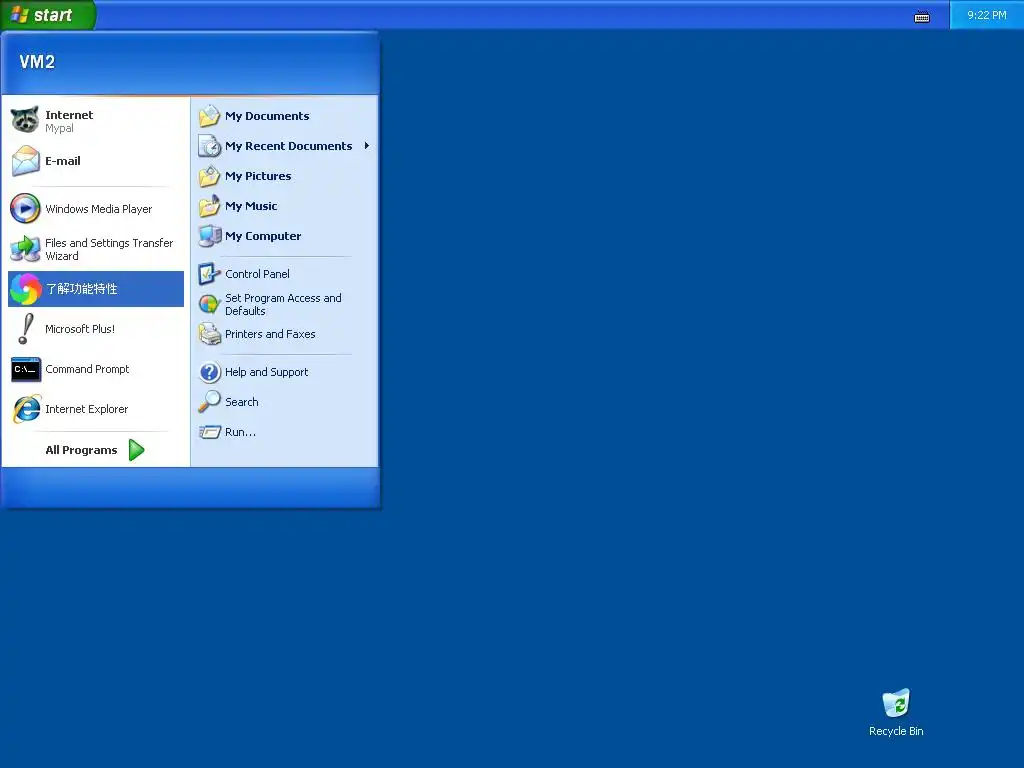Click the Printers and Faxes label
The height and width of the screenshot is (768, 1024).
click(x=270, y=334)
